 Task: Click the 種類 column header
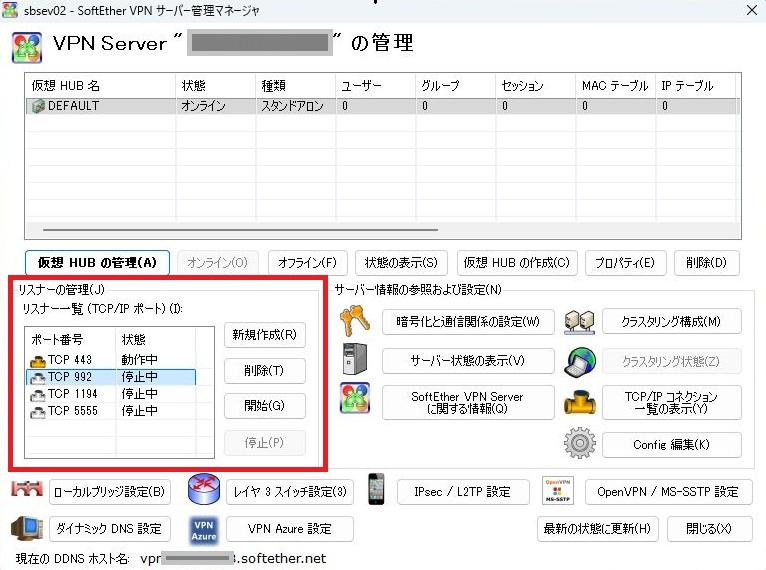296,85
